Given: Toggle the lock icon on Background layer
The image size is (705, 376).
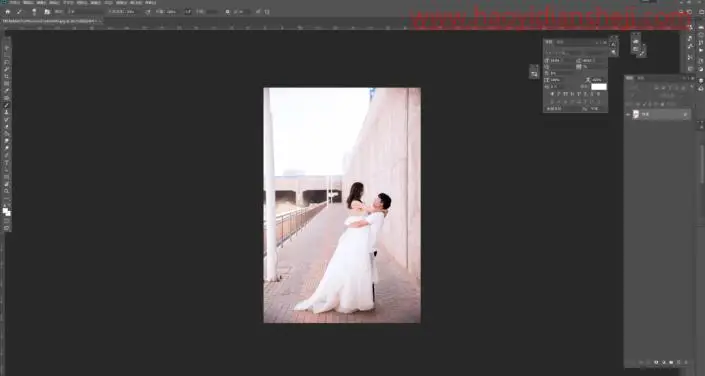Looking at the screenshot, I should point(685,115).
